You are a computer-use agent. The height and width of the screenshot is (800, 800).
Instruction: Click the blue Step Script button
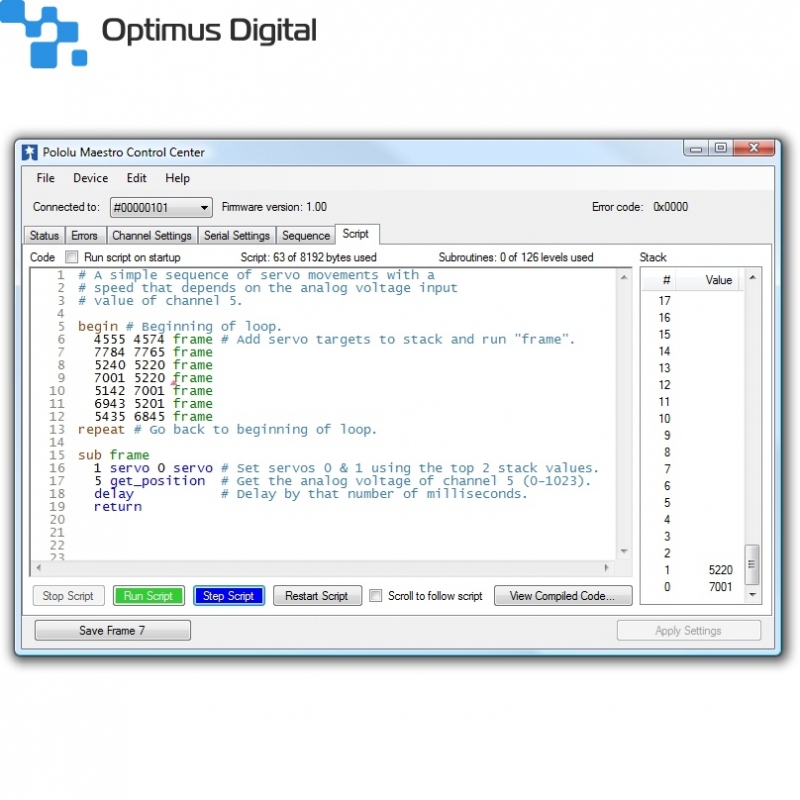(229, 596)
